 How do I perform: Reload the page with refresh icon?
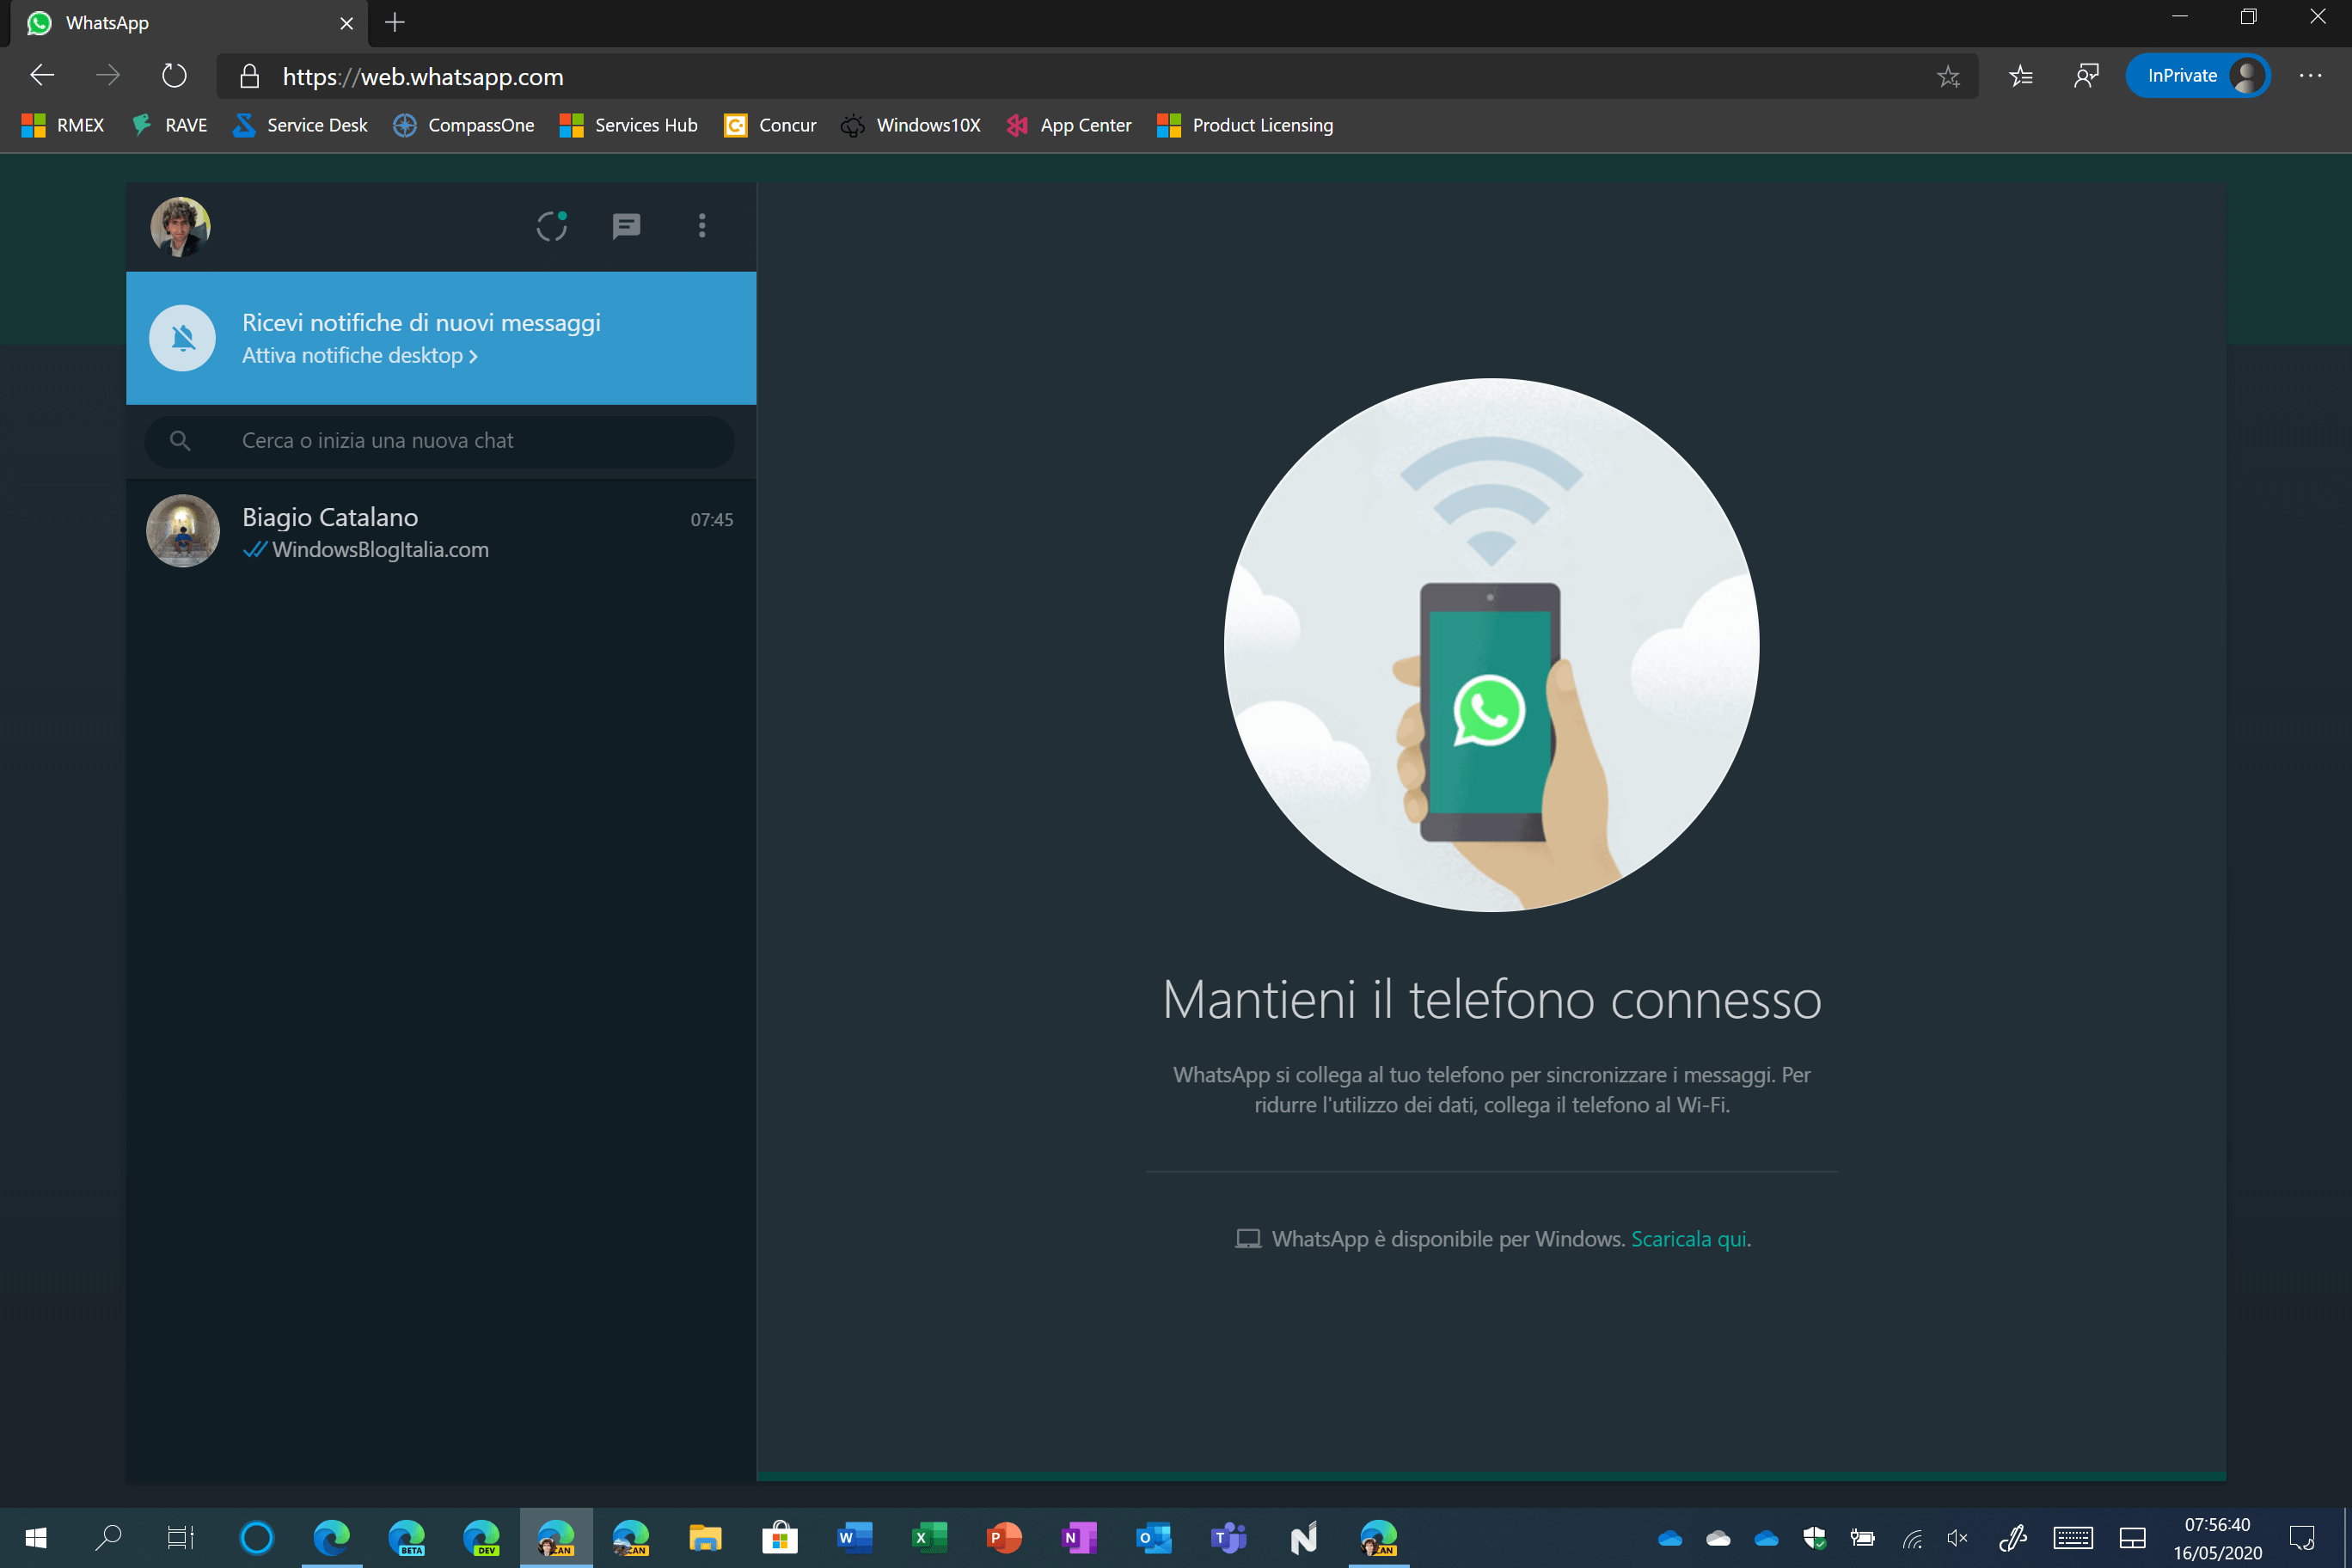pyautogui.click(x=174, y=76)
